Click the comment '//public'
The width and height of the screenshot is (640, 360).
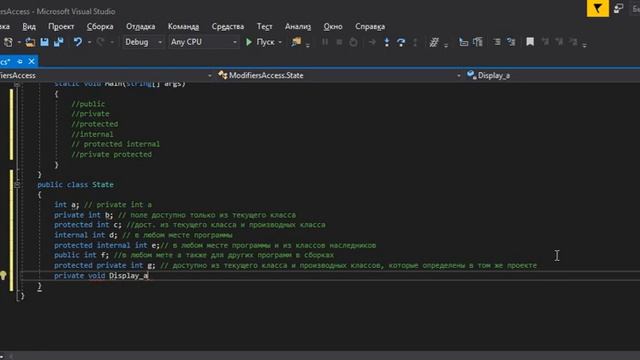(88, 104)
